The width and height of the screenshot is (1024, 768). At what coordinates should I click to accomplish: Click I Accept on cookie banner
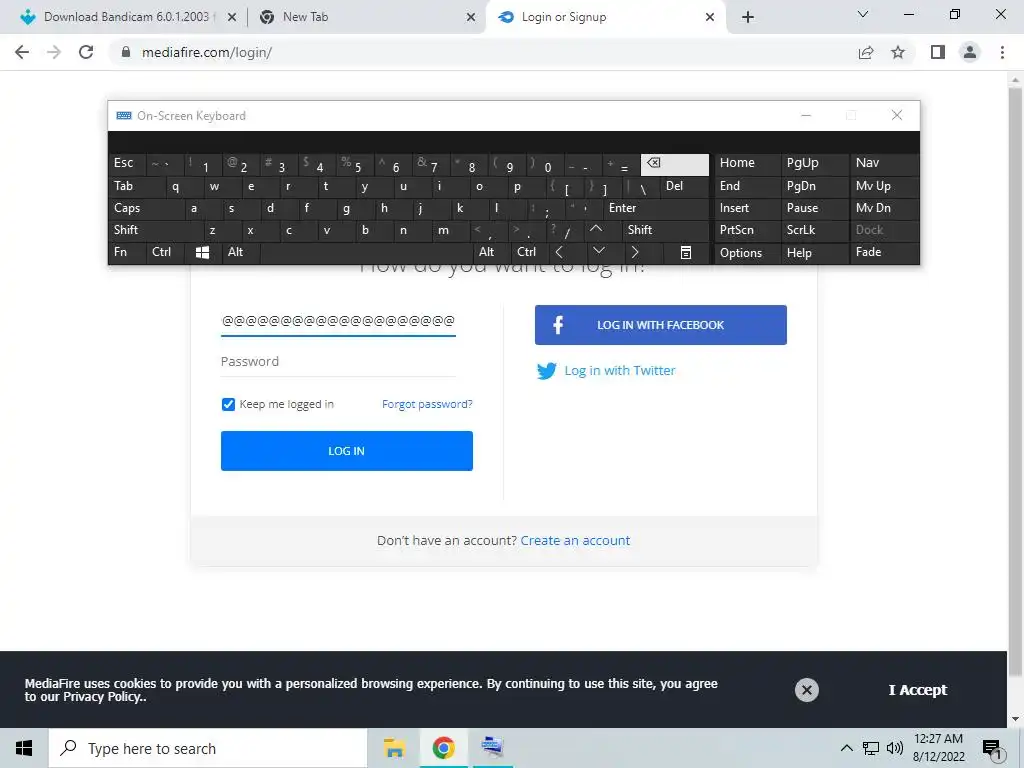click(x=918, y=690)
